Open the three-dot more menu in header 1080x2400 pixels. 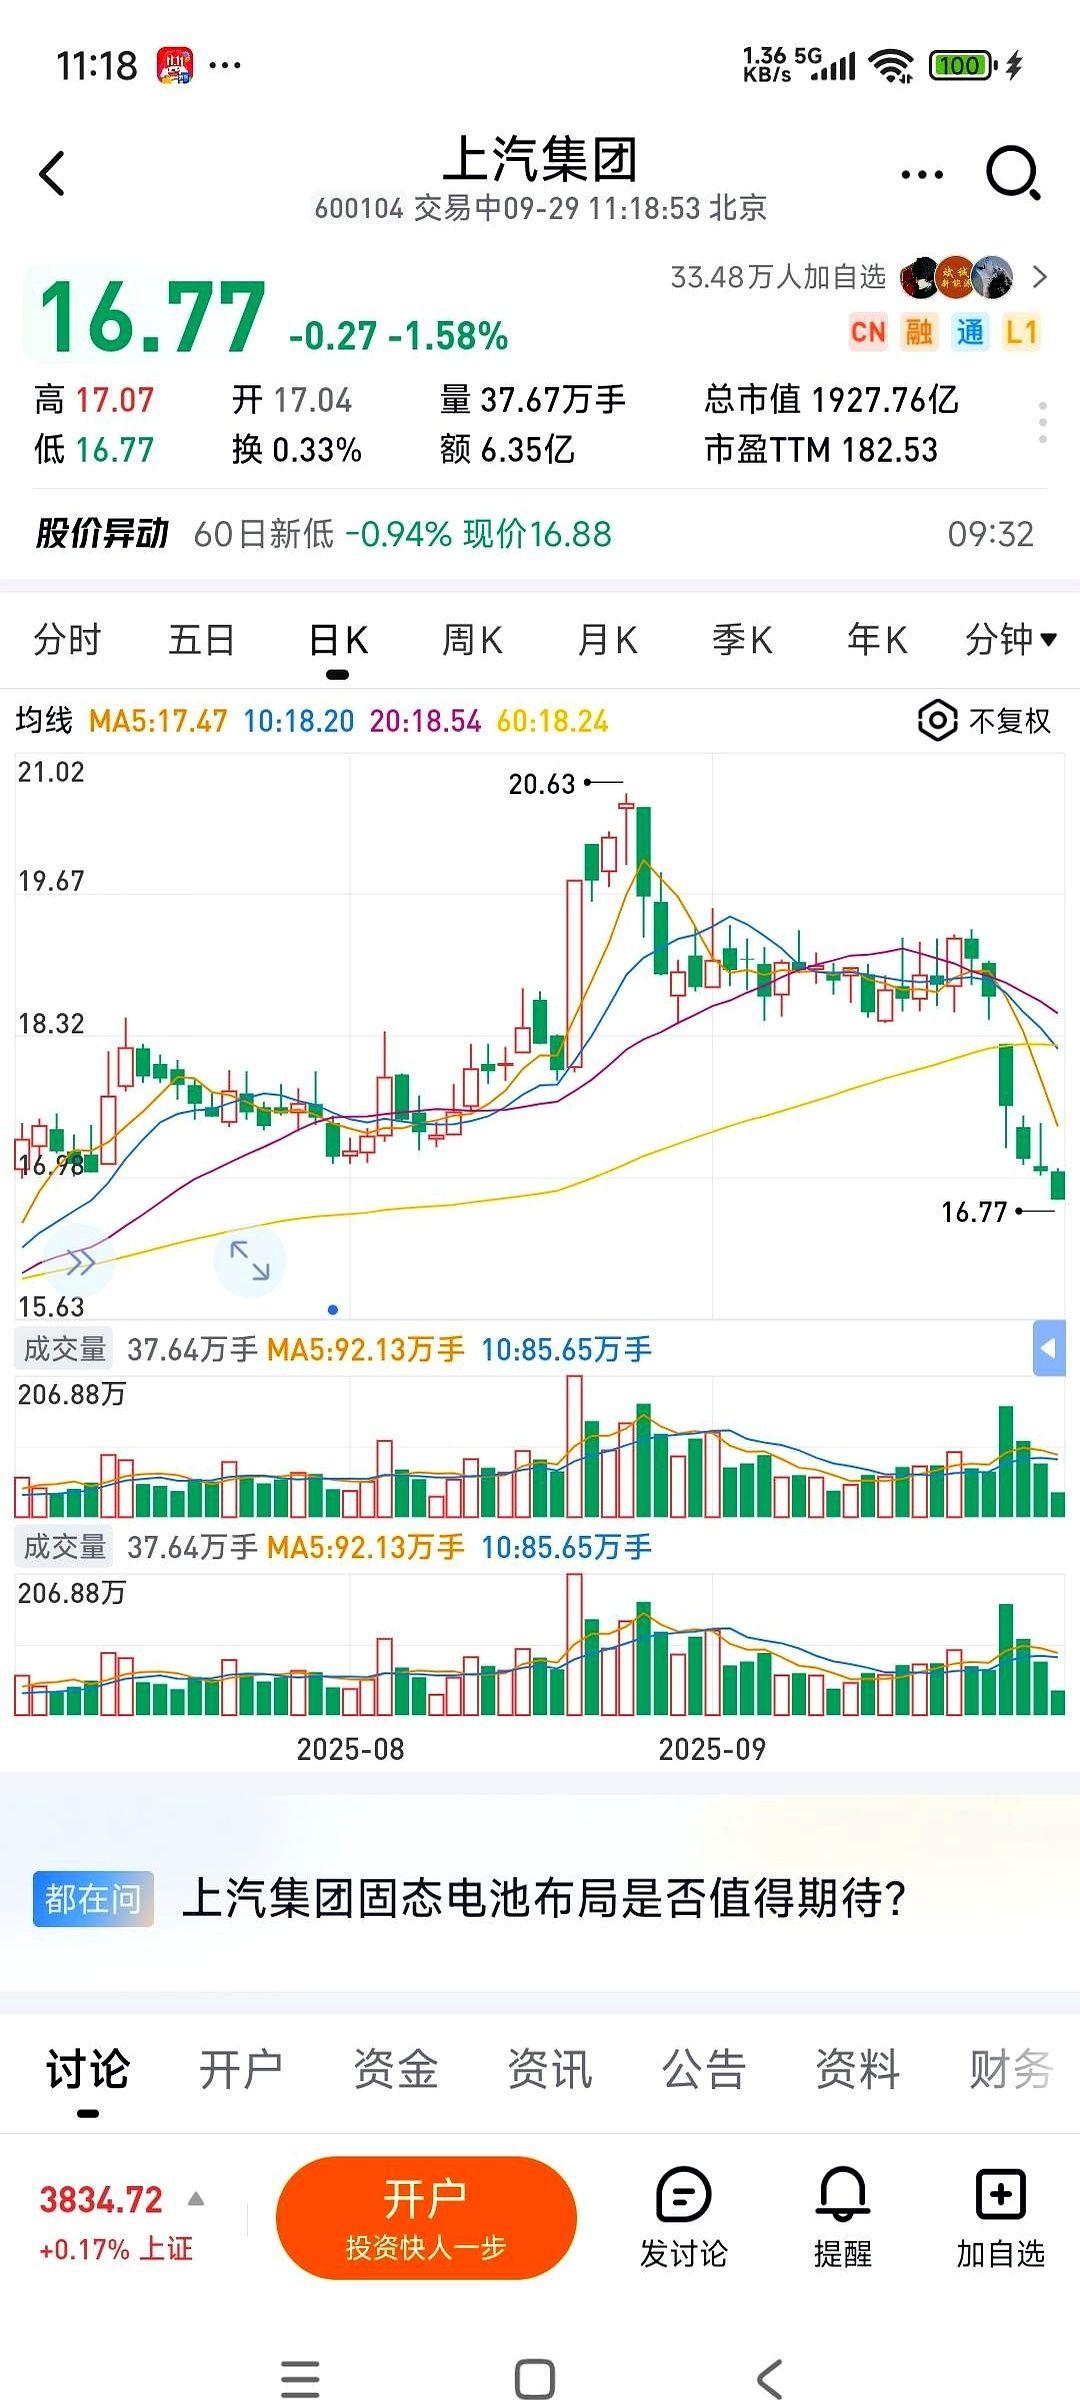pos(921,175)
